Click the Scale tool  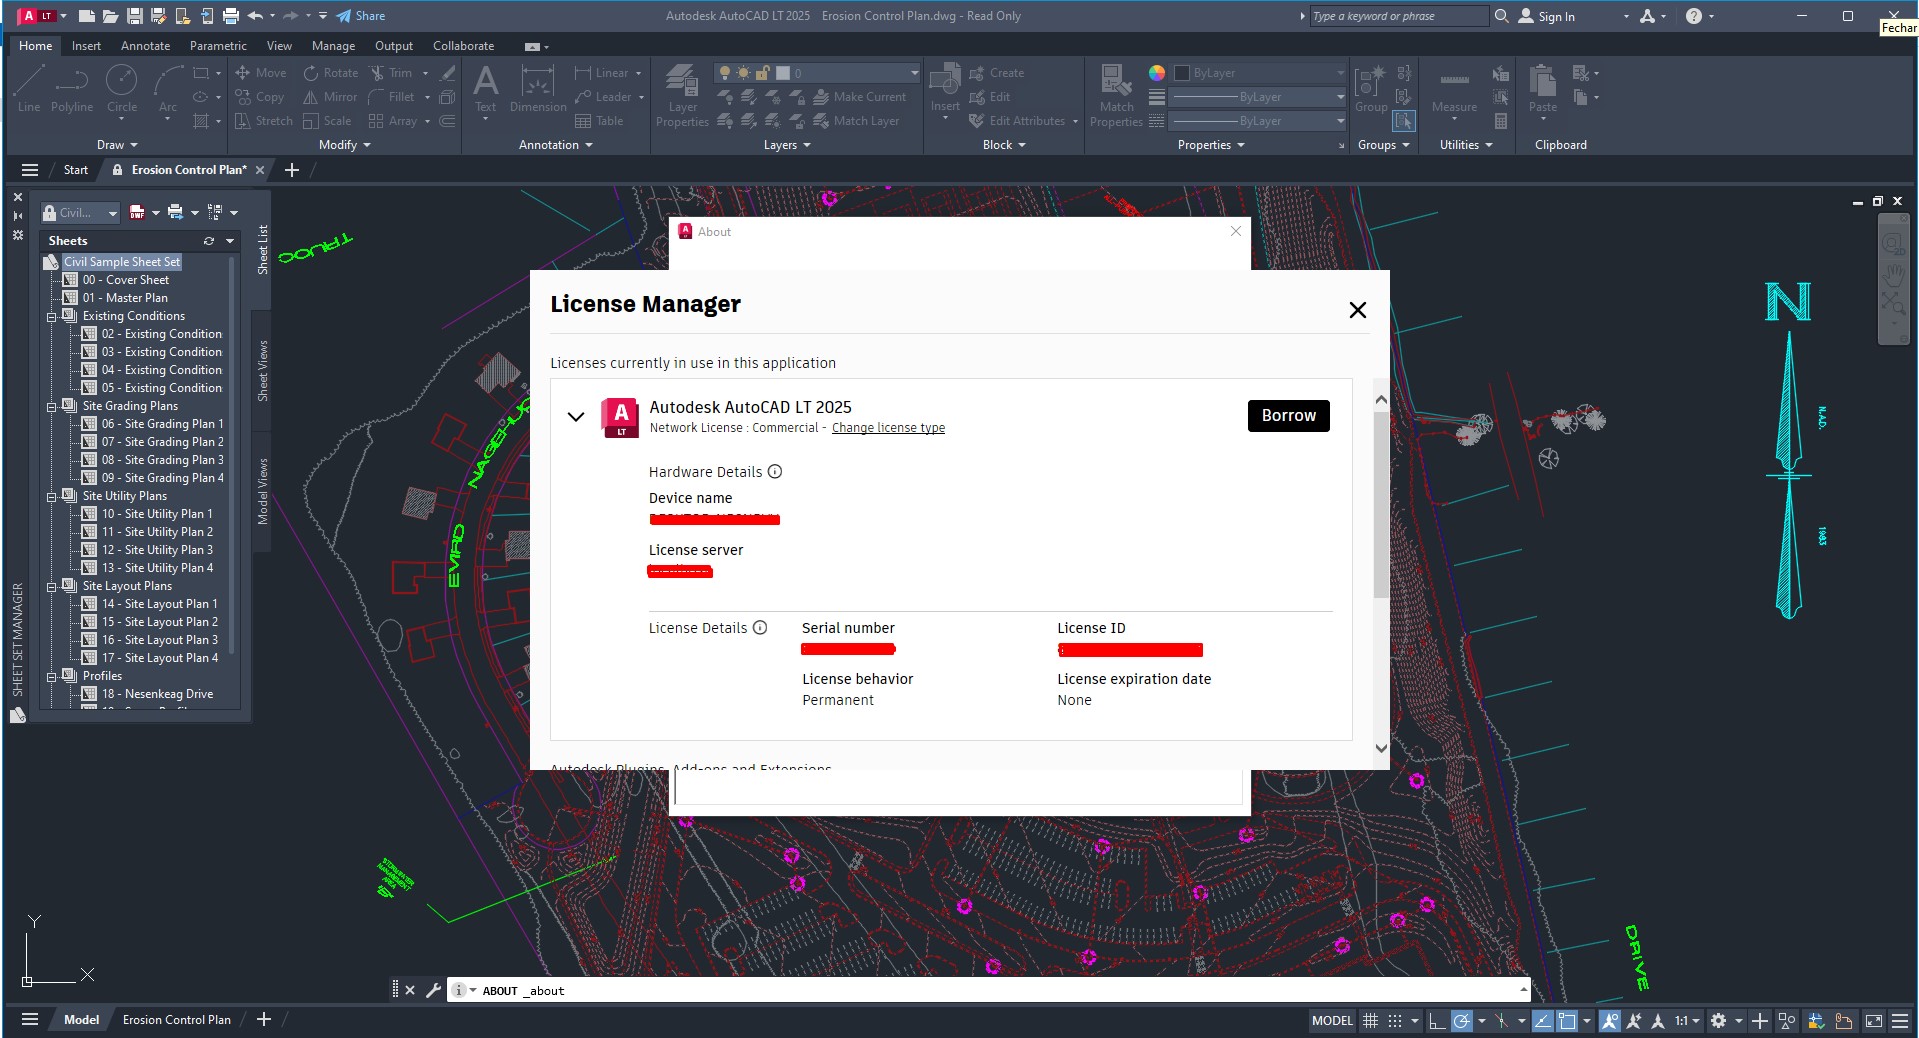[x=328, y=121]
